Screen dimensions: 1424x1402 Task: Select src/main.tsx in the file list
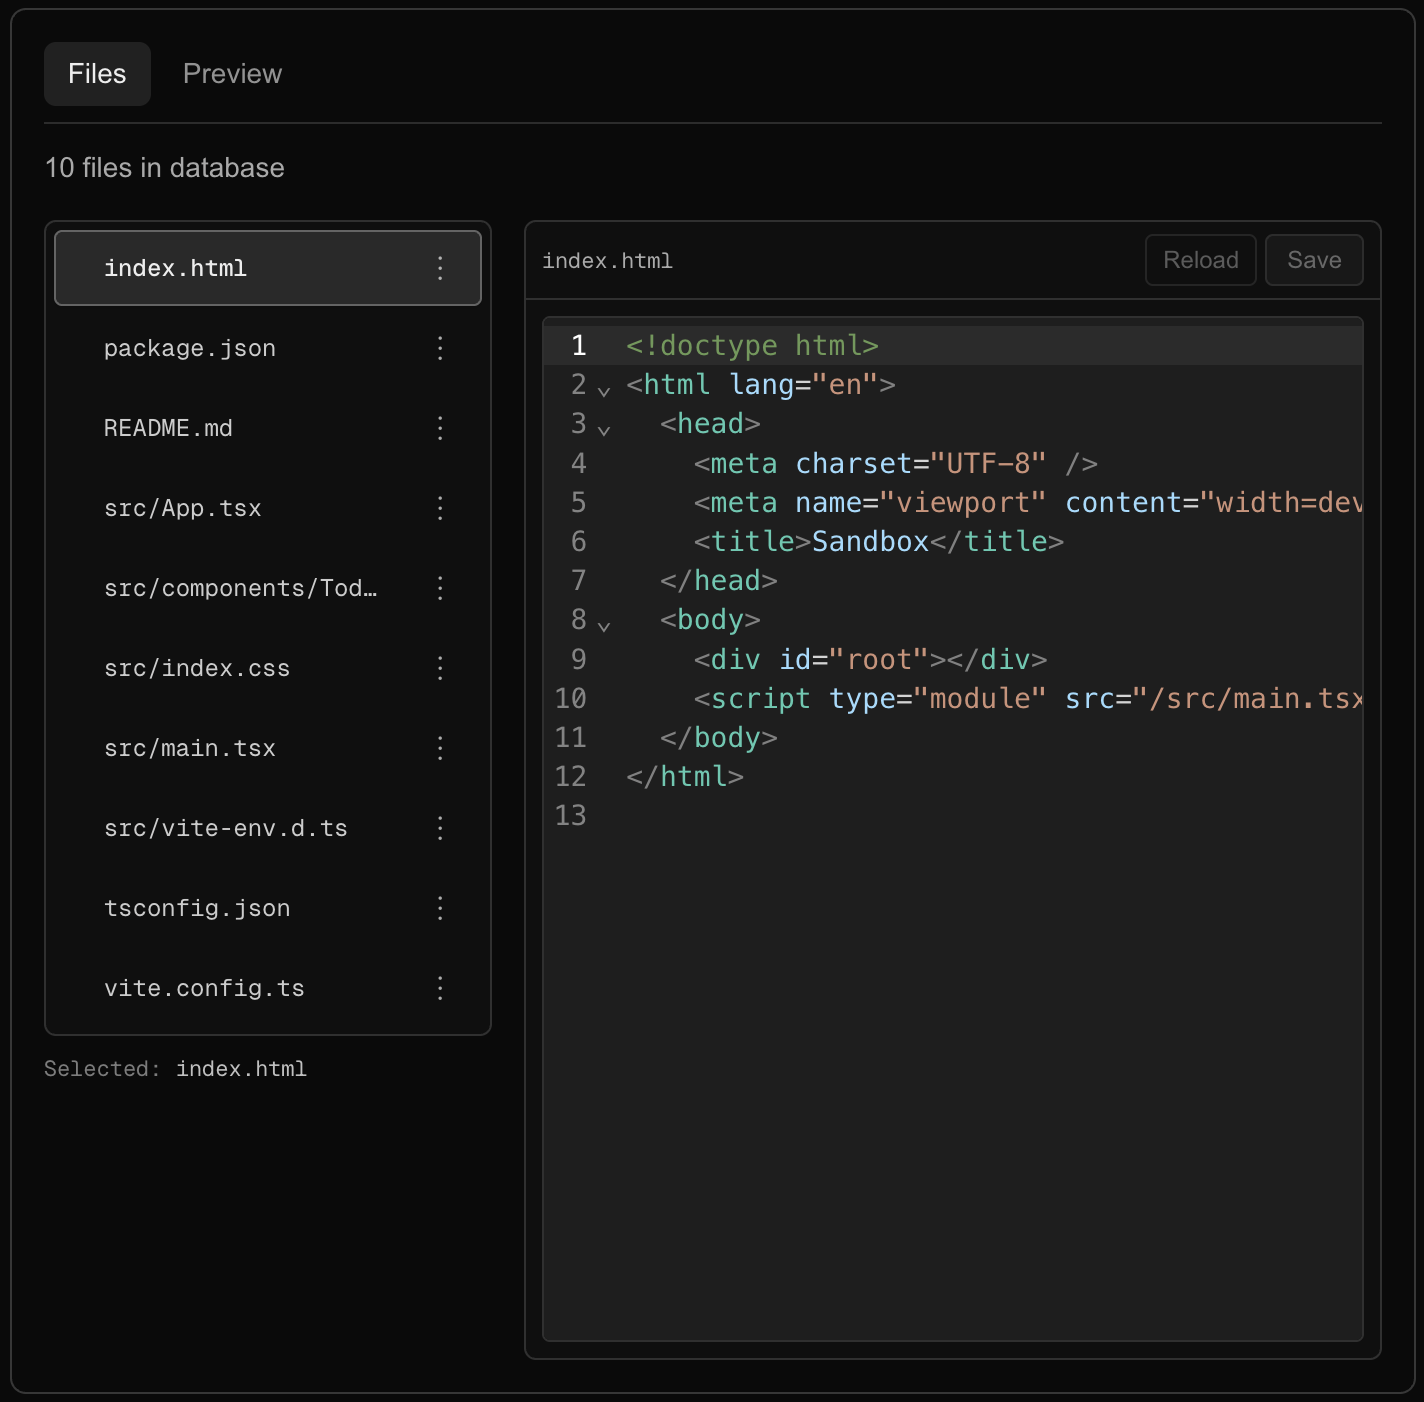[x=190, y=747]
